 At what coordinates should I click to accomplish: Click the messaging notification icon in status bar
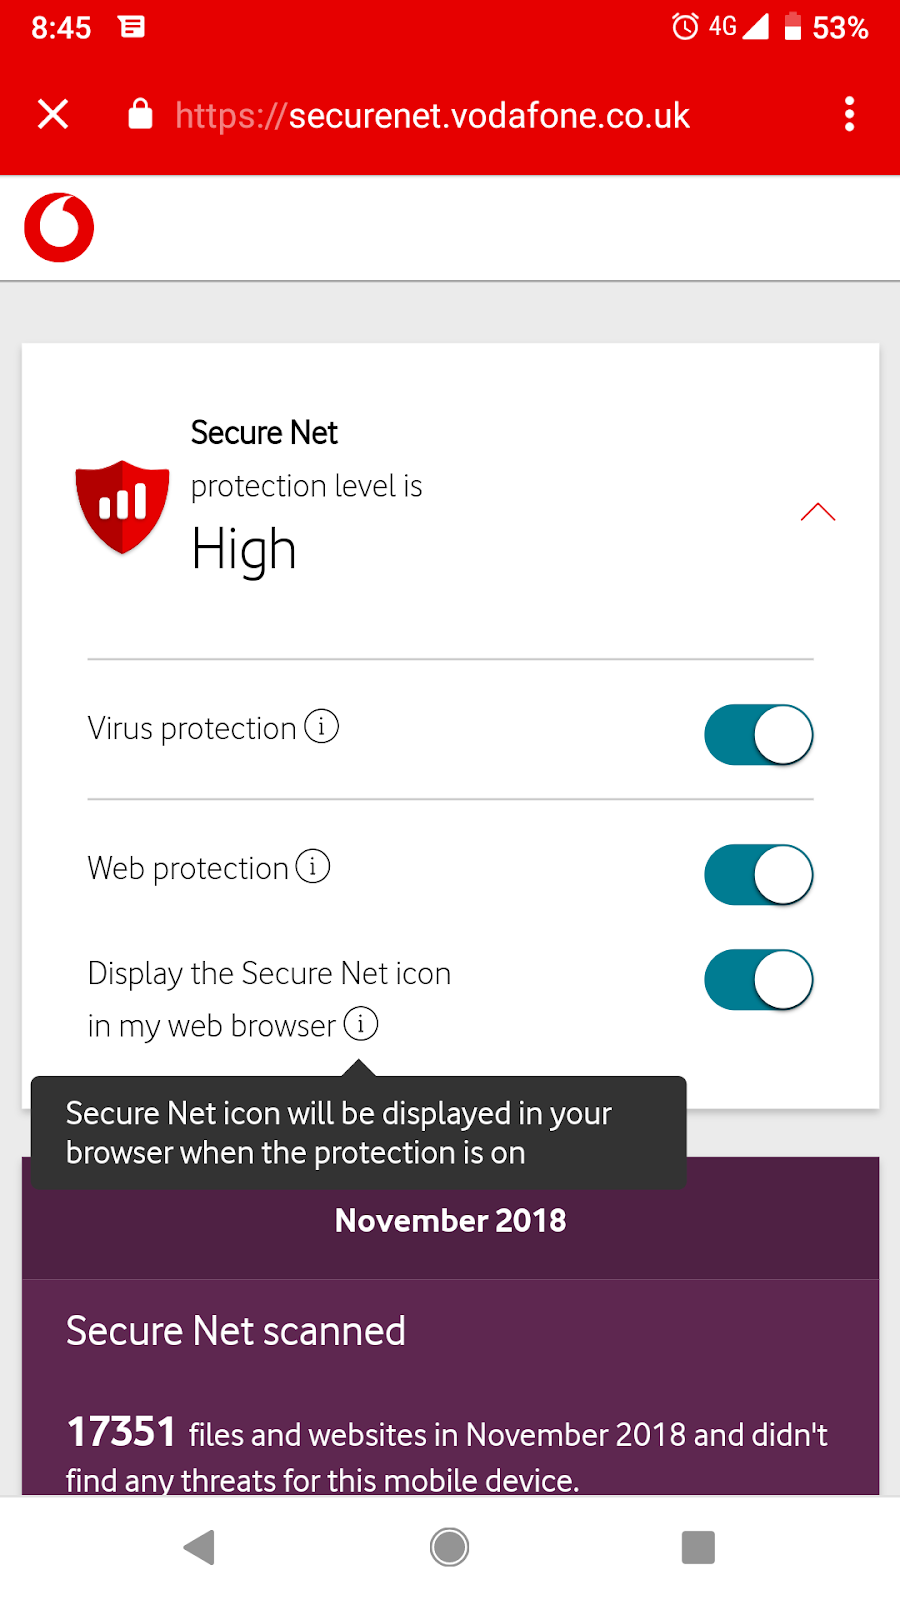tap(133, 28)
